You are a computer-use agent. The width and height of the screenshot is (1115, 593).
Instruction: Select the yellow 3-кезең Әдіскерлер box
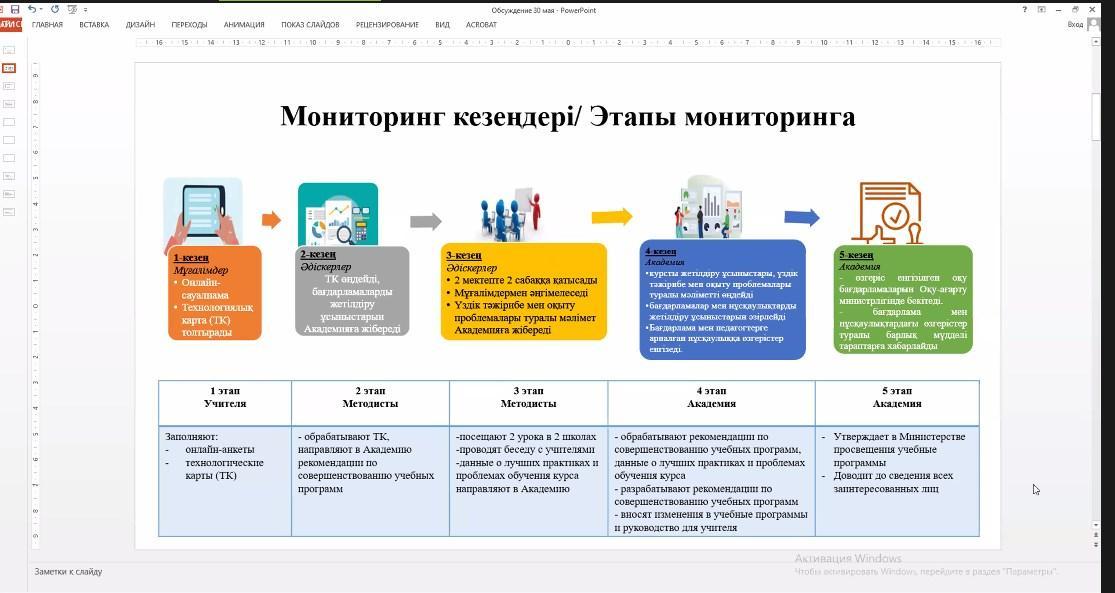523,292
